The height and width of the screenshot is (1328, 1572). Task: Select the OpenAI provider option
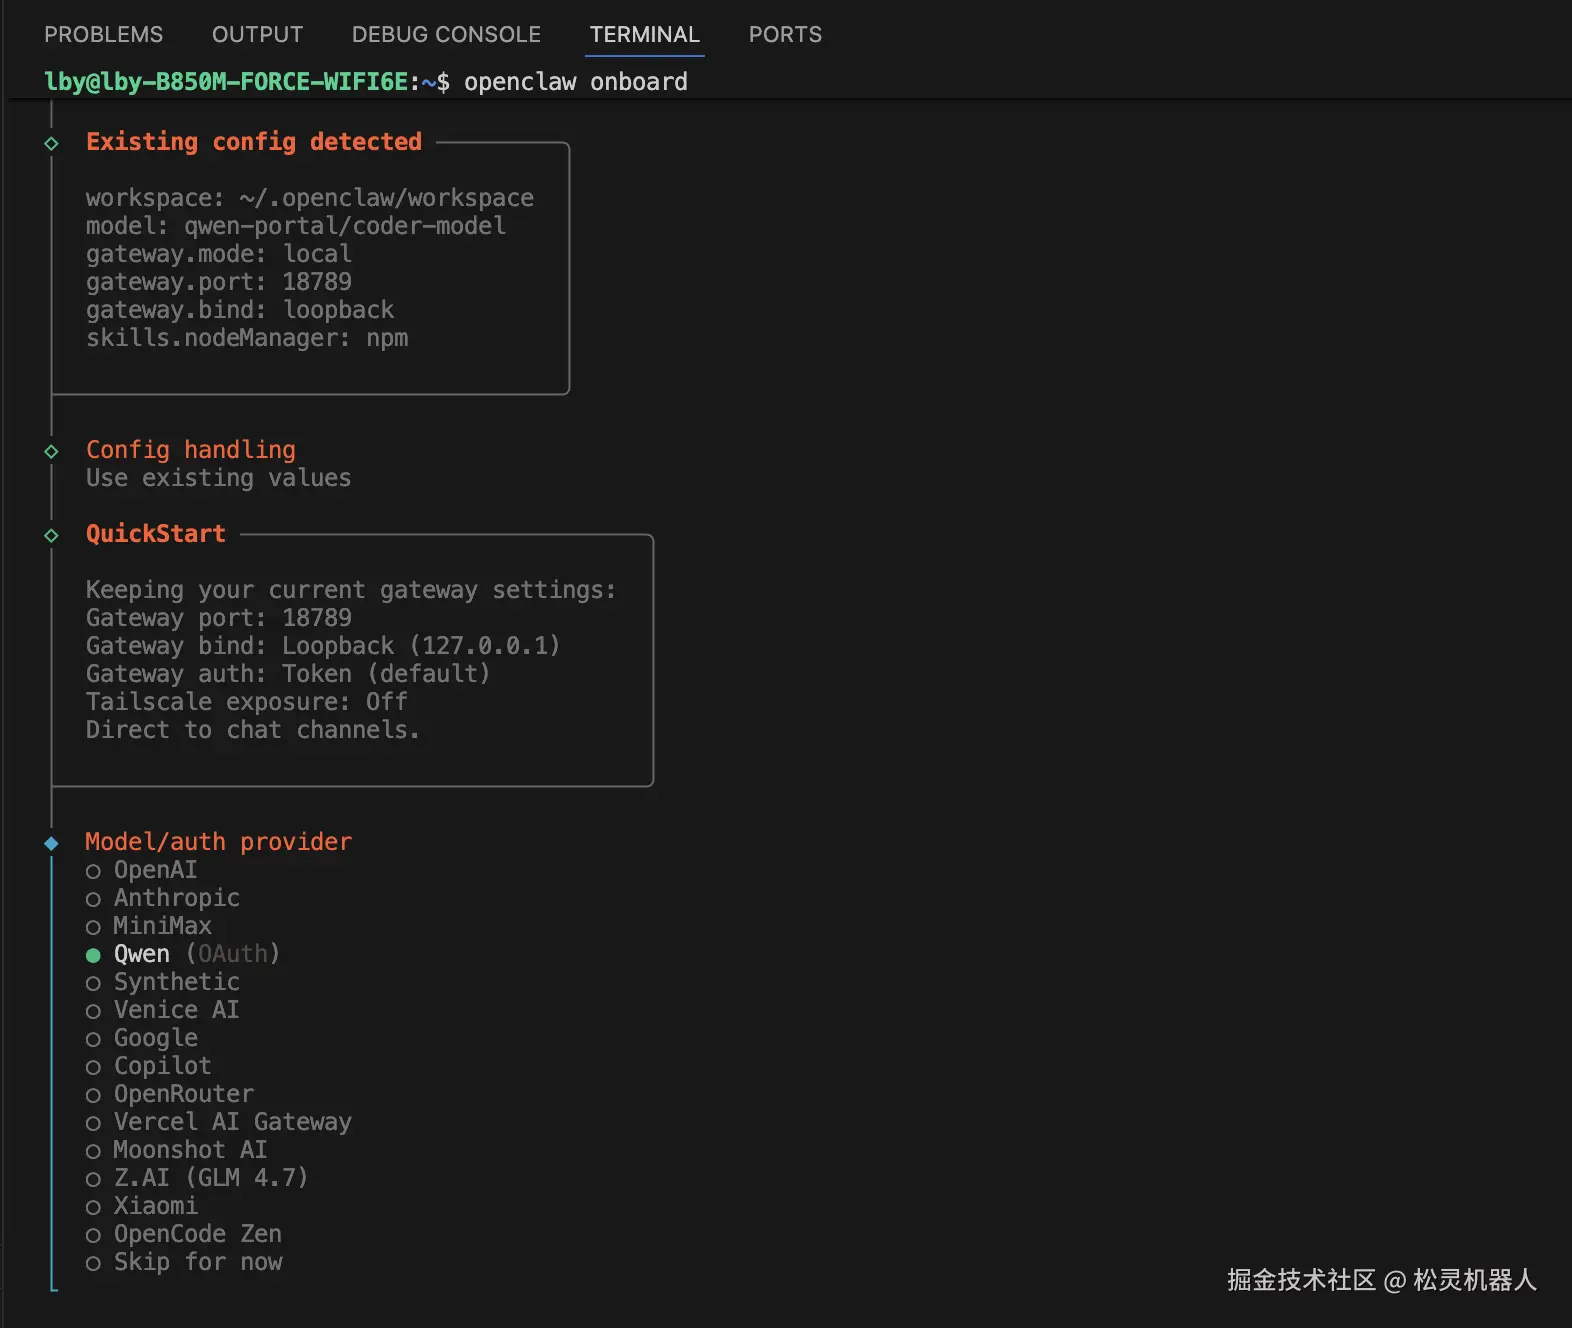pyautogui.click(x=142, y=870)
